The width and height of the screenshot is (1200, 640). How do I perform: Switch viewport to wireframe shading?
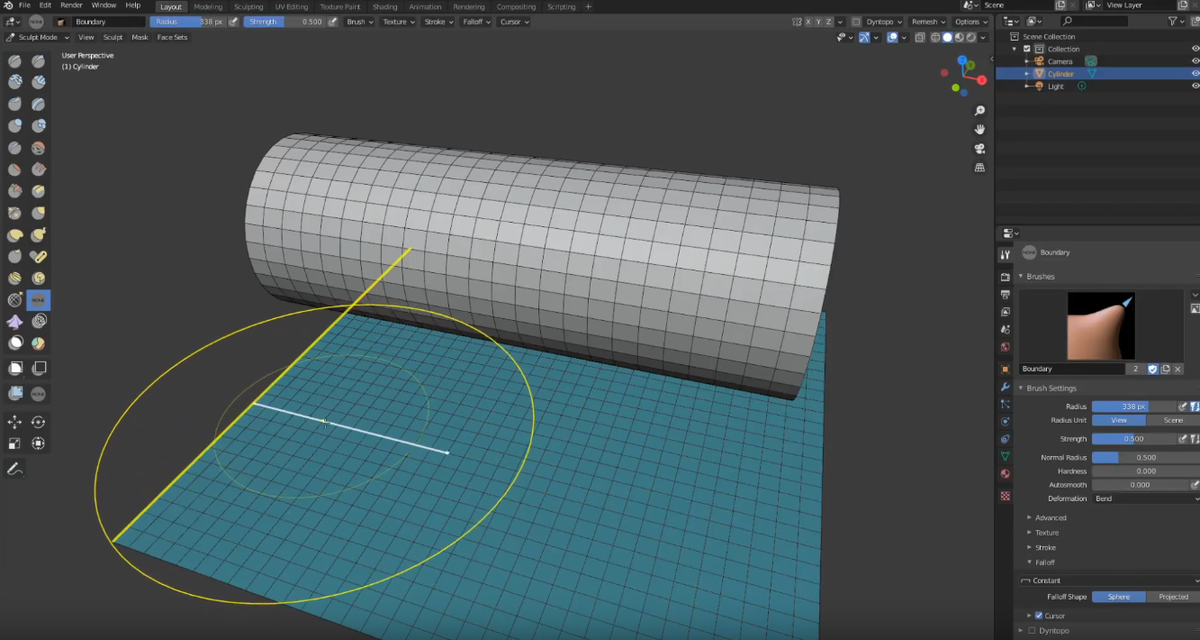click(936, 37)
